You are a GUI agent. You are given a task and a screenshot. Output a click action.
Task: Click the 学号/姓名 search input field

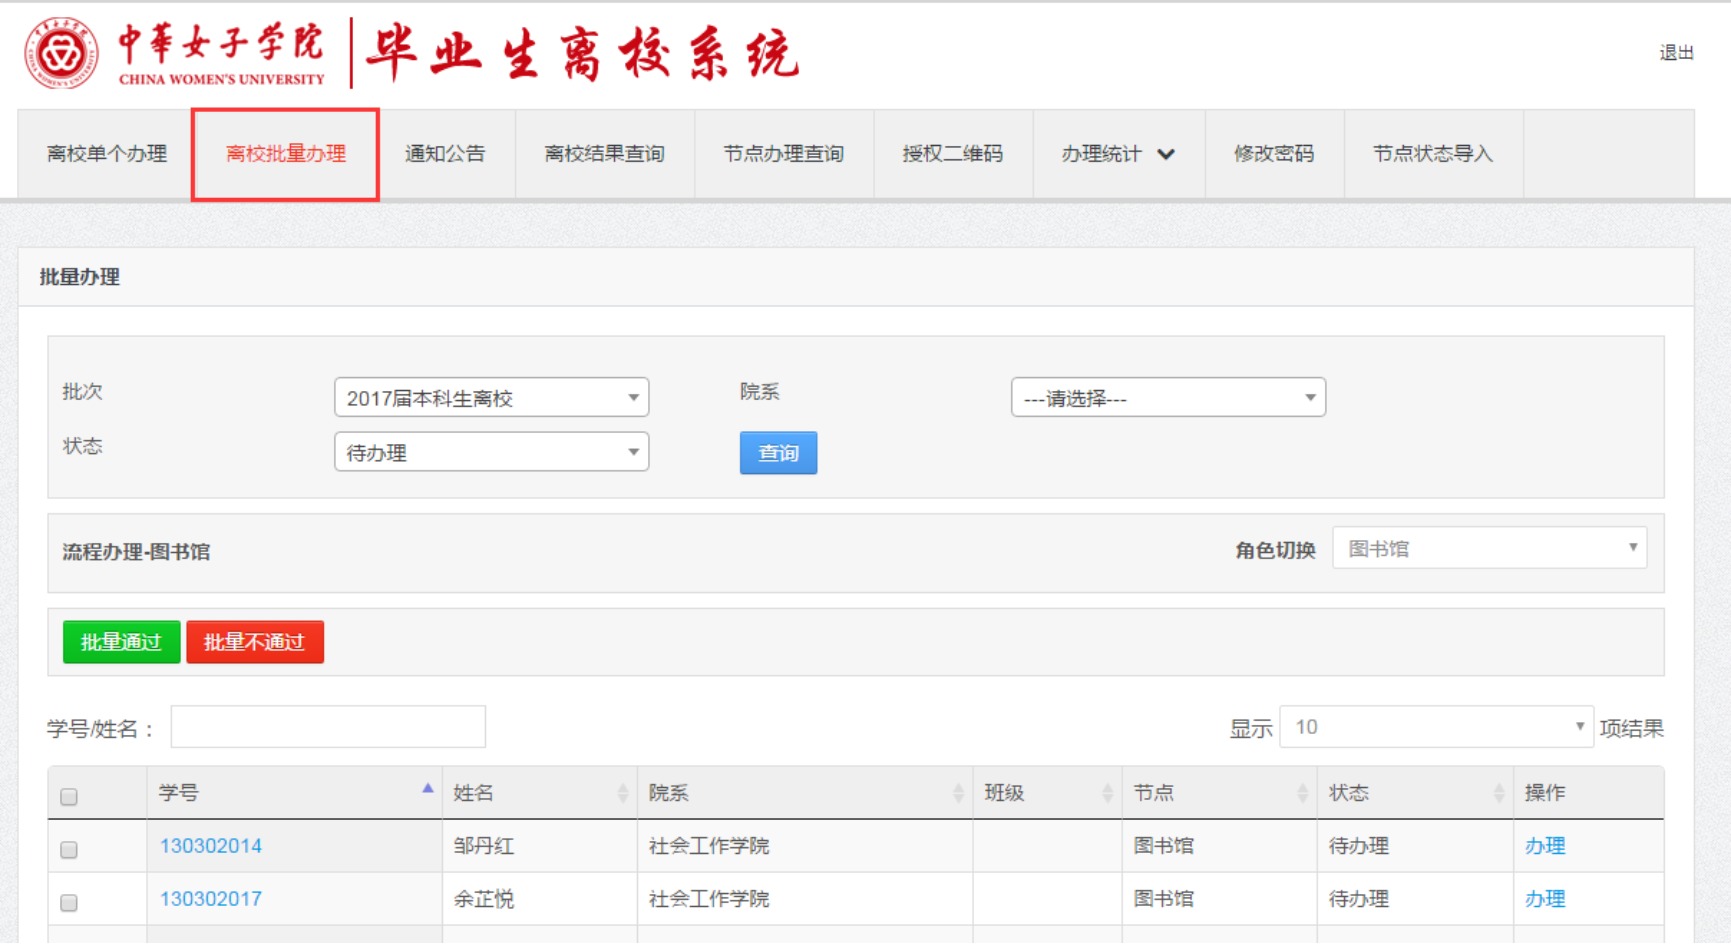pyautogui.click(x=328, y=727)
